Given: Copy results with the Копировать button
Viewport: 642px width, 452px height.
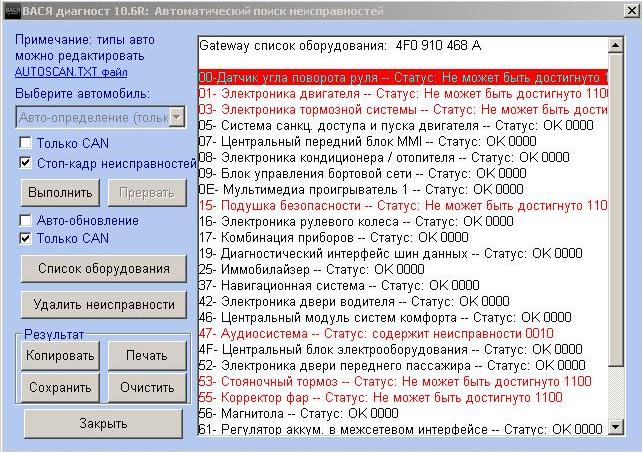Looking at the screenshot, I should (59, 355).
